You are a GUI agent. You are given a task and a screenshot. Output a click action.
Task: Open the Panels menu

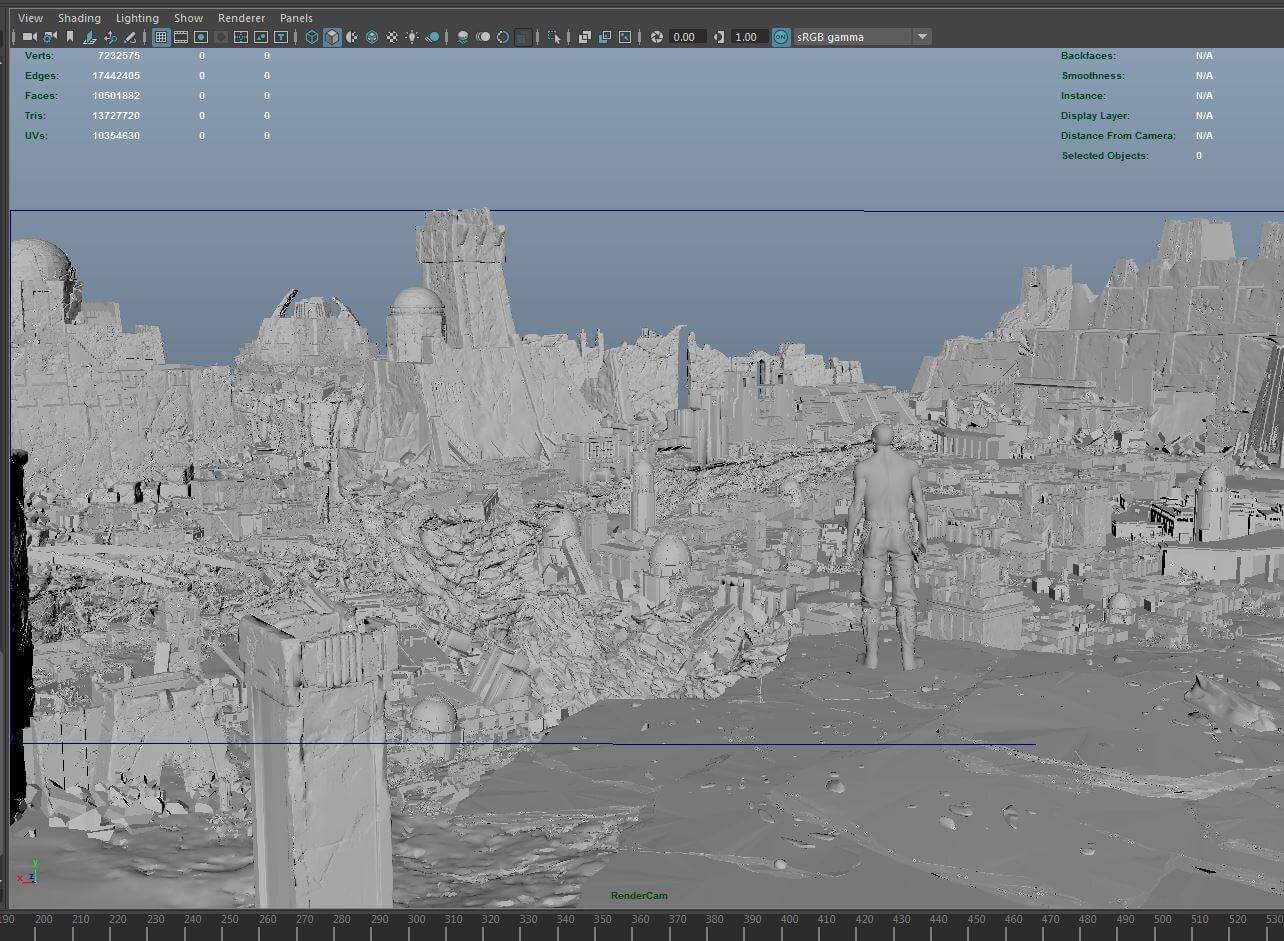296,18
